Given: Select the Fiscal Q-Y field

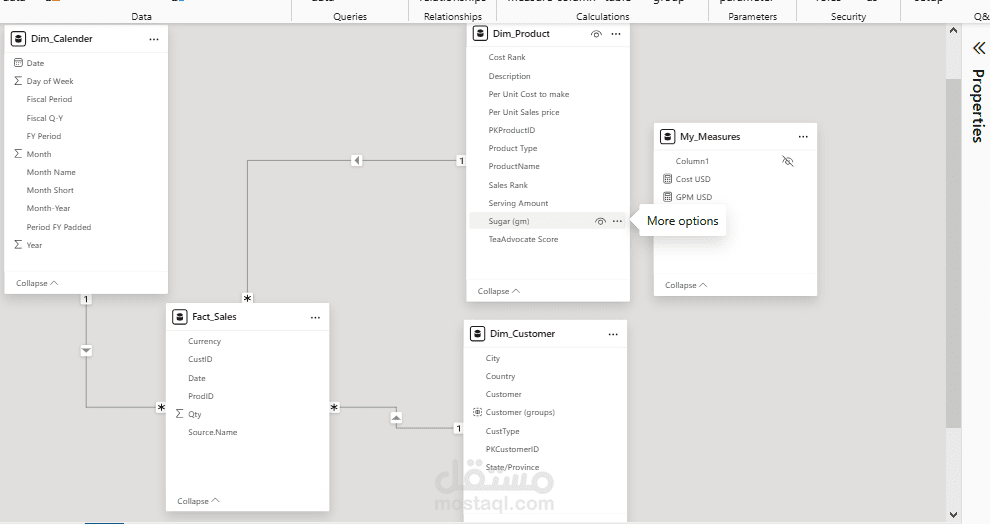Looking at the screenshot, I should 45,118.
